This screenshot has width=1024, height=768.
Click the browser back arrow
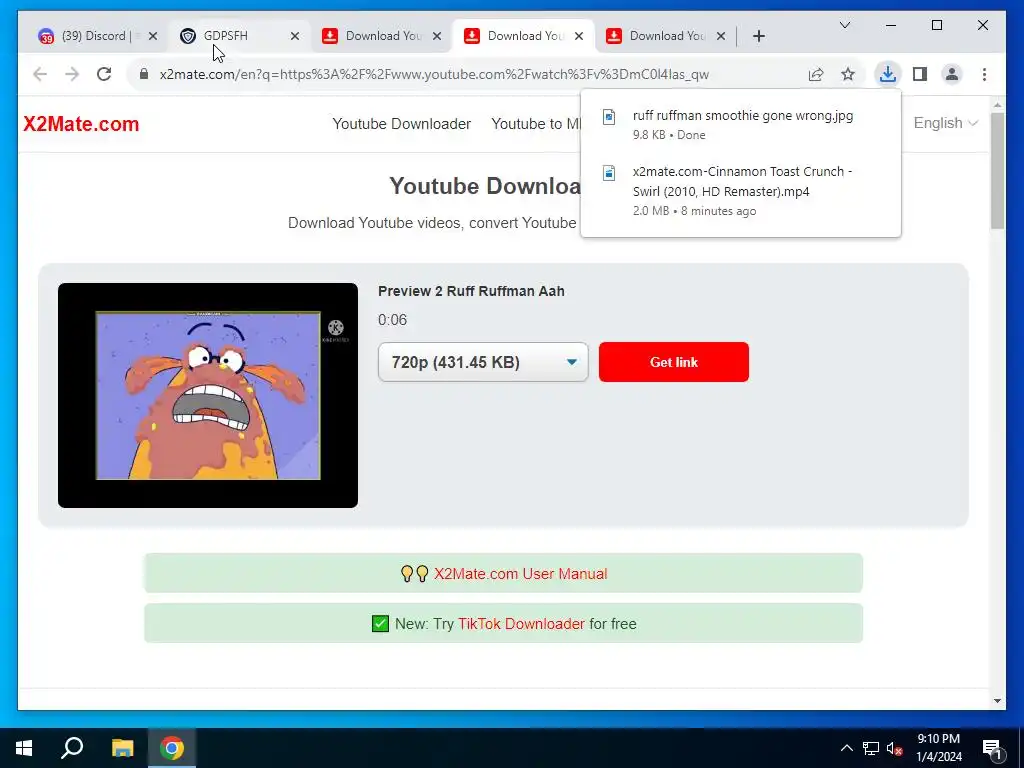point(40,74)
